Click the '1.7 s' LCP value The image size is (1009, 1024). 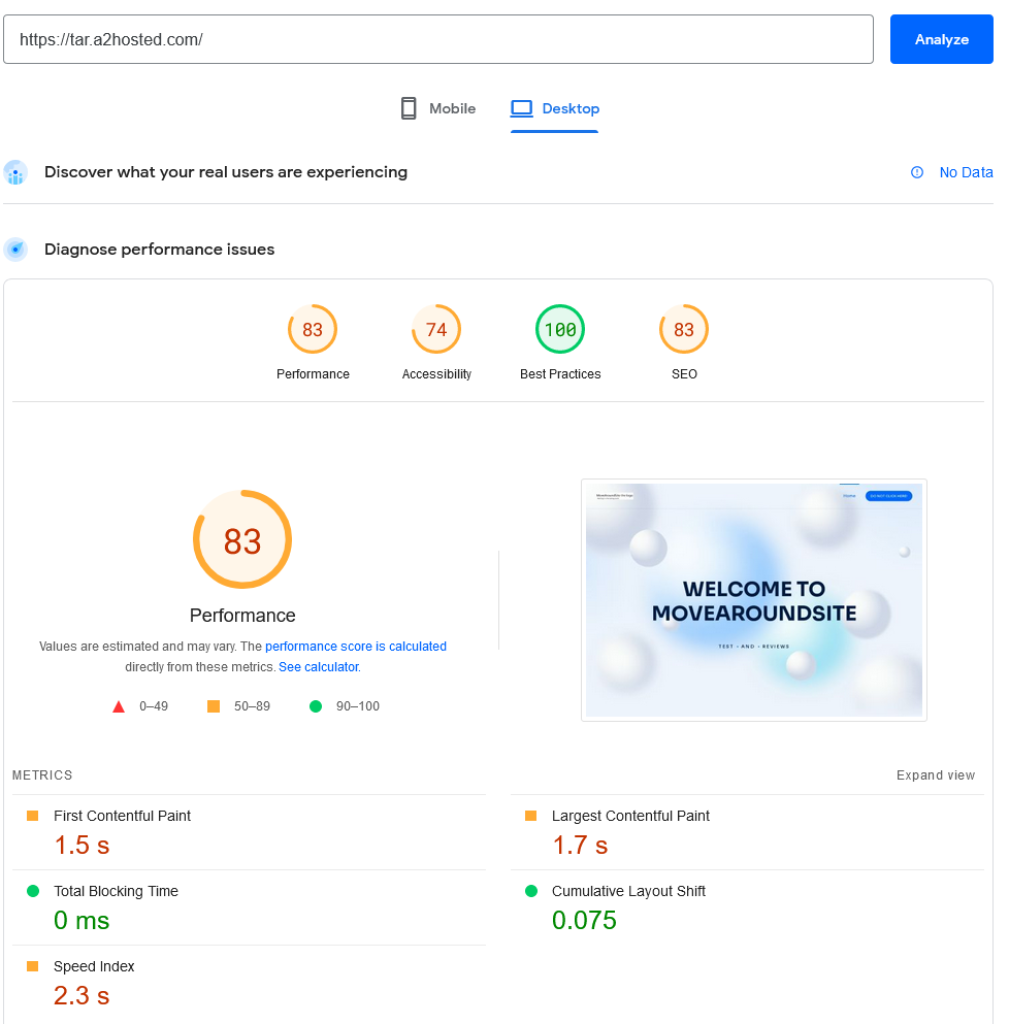580,845
